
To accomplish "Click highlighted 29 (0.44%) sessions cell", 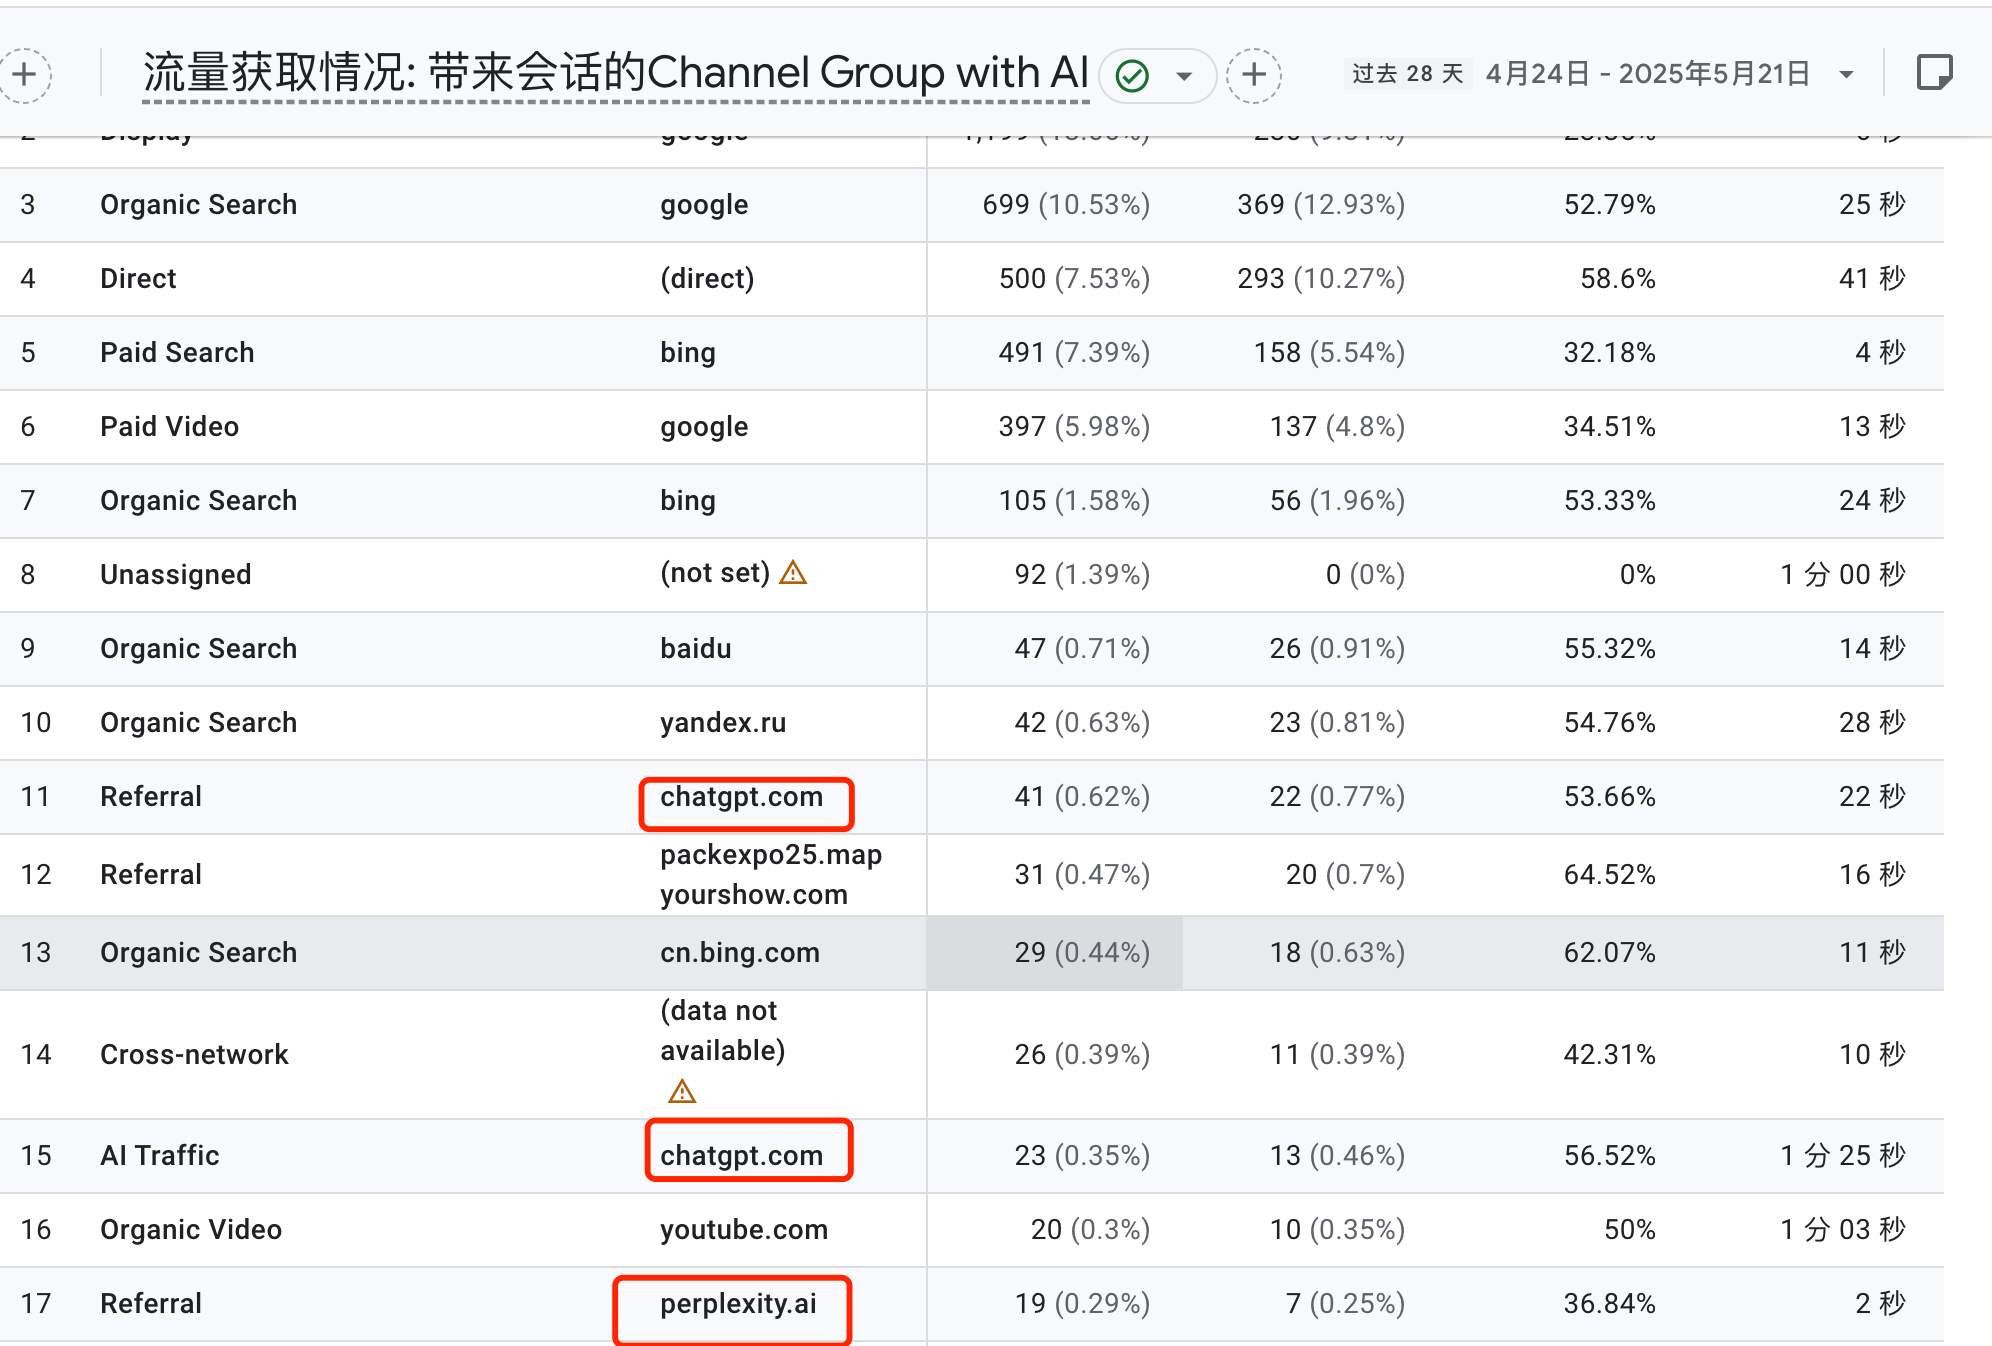I will click(x=1081, y=952).
